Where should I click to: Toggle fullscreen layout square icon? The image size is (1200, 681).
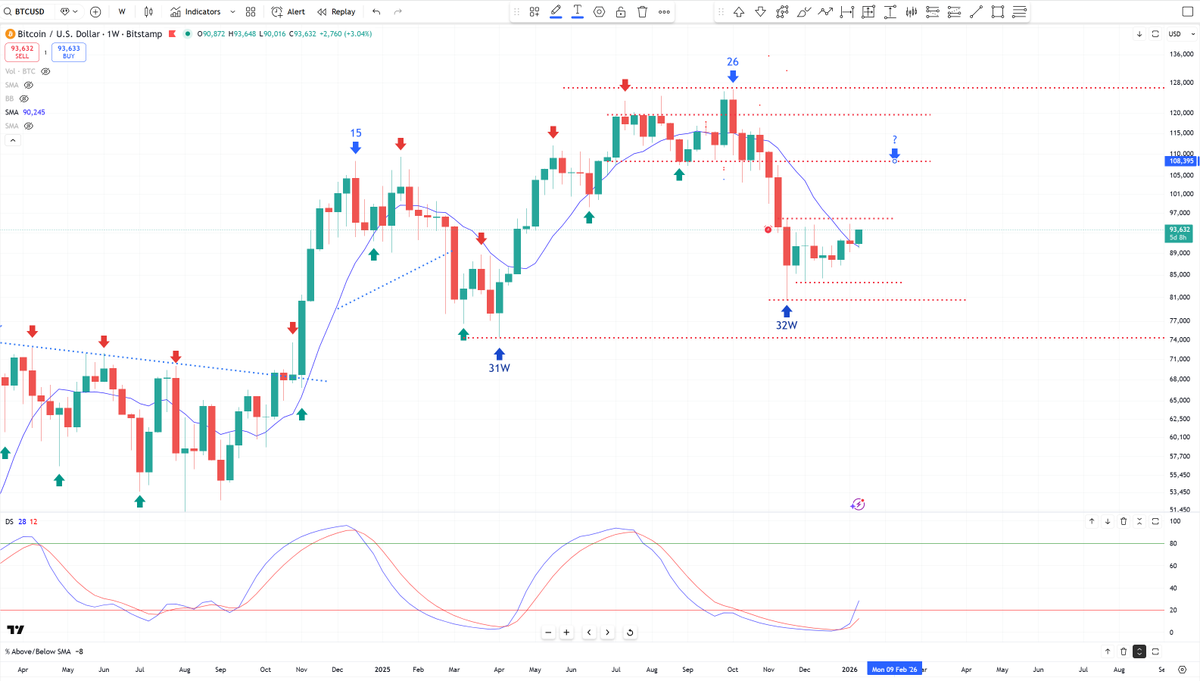[x=1189, y=12]
